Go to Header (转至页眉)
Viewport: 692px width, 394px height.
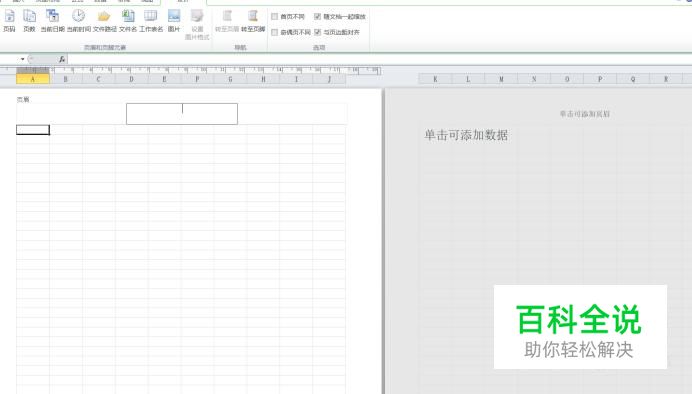point(227,21)
